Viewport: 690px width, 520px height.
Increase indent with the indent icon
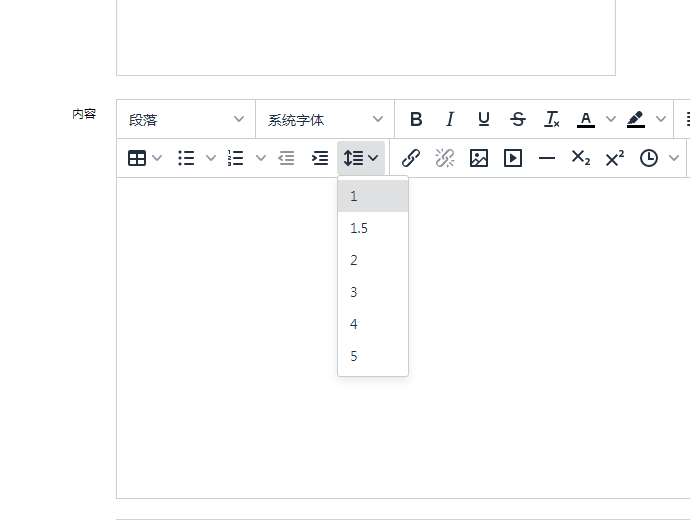coord(320,158)
